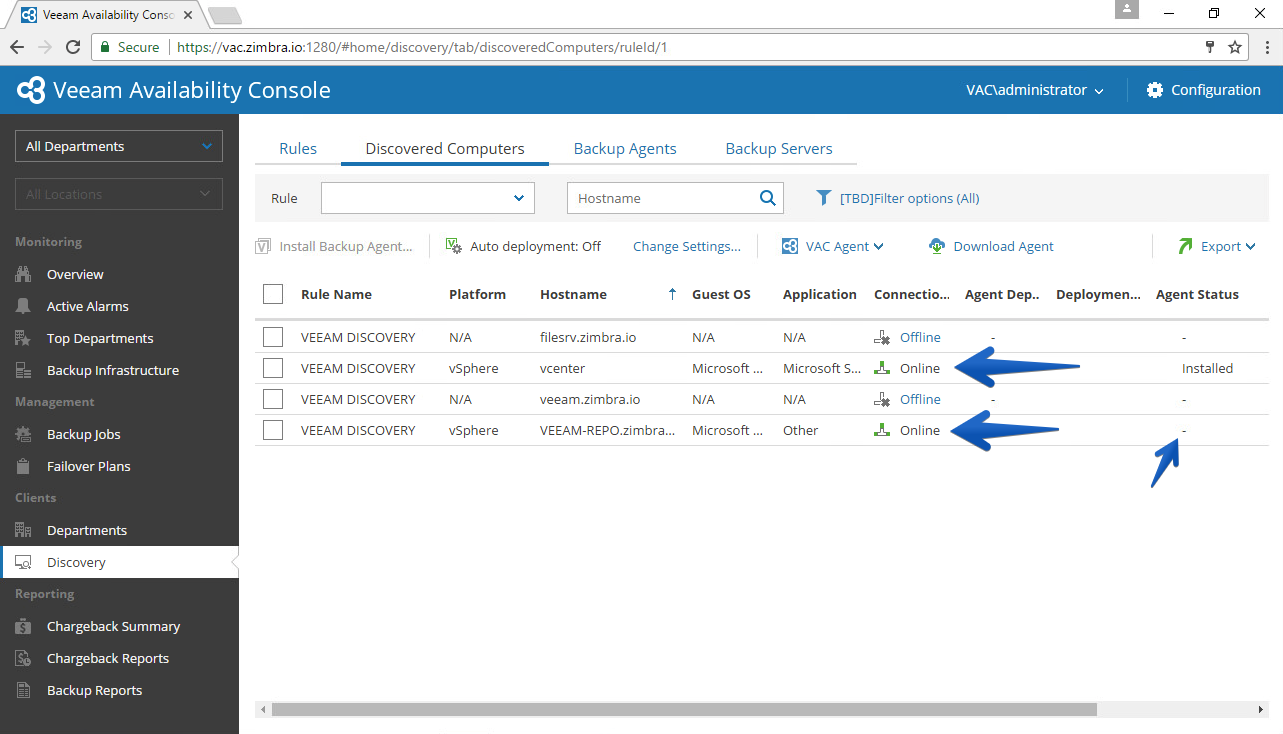Click the Auto deployment gear icon

point(453,246)
